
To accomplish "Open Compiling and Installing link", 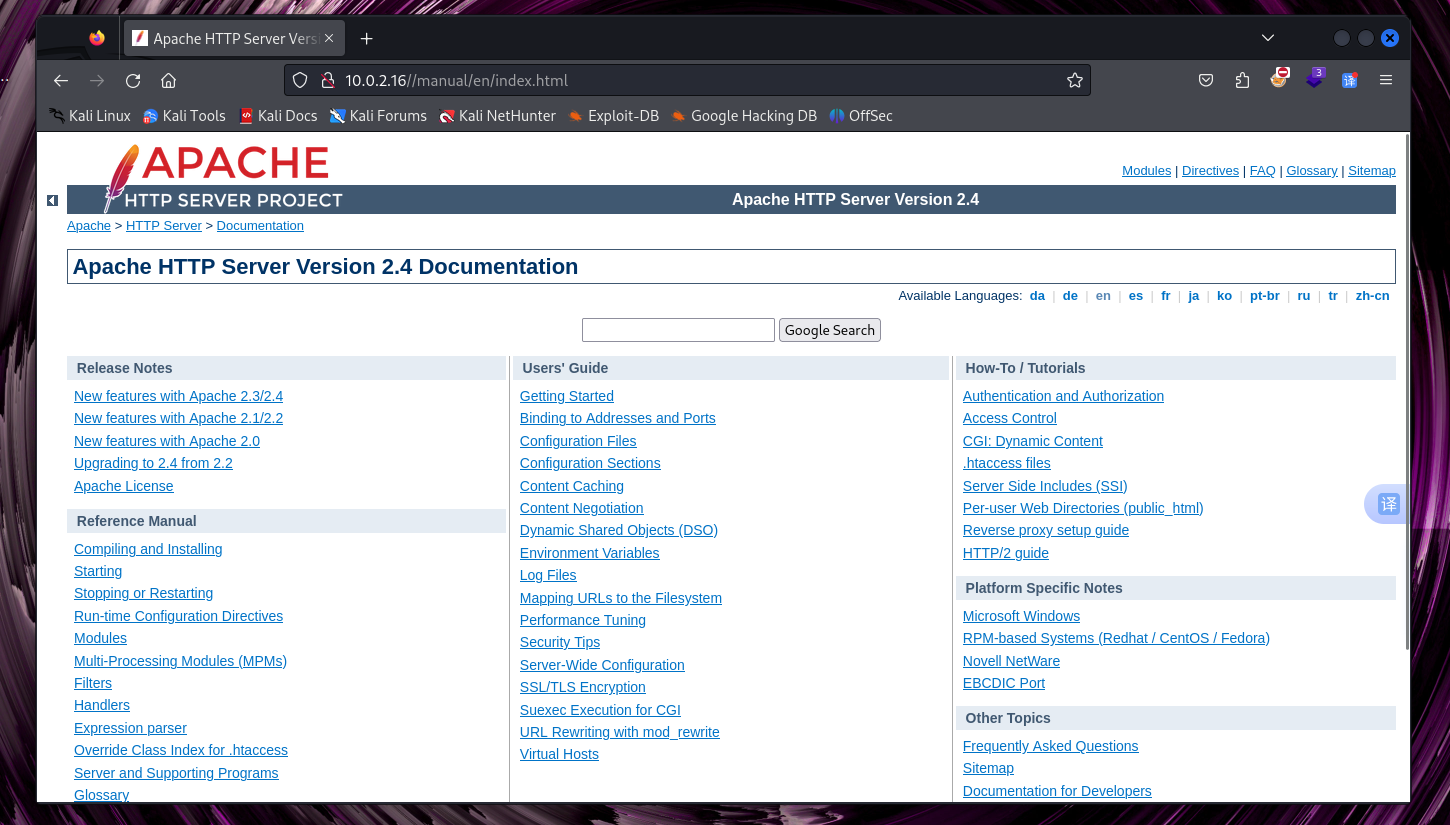I will [x=148, y=549].
